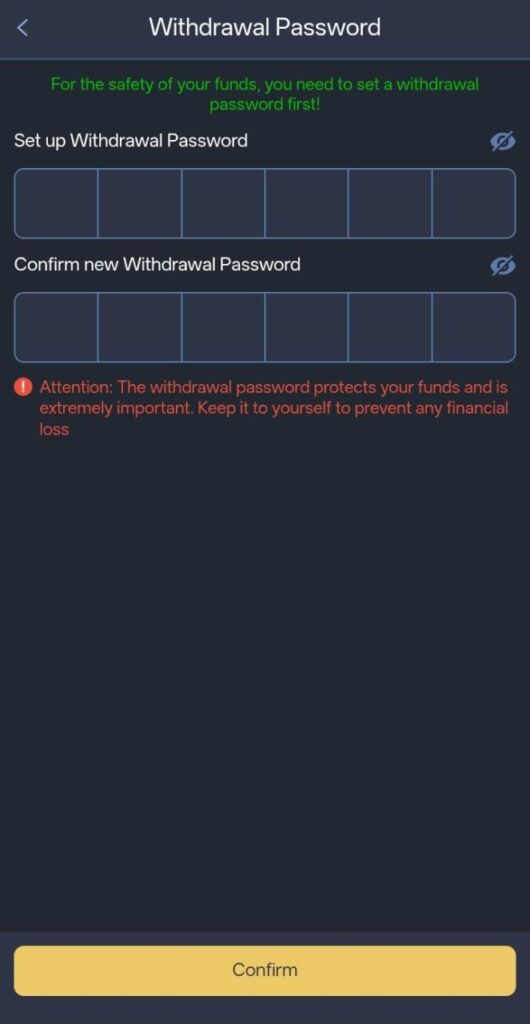Select third digit box of Set up password
Screen dimensions: 530x1024
click(223, 203)
